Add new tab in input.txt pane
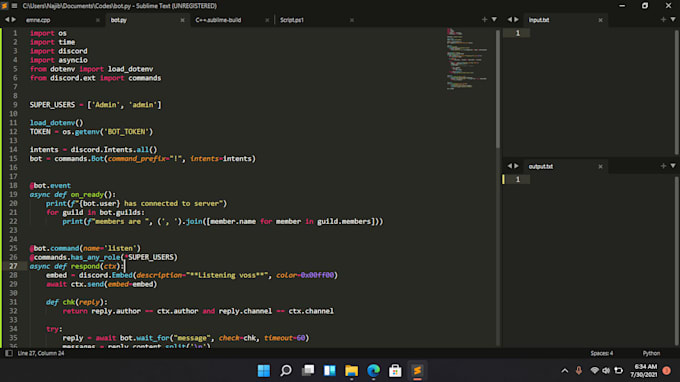Image resolution: width=680 pixels, height=382 pixels. click(663, 20)
